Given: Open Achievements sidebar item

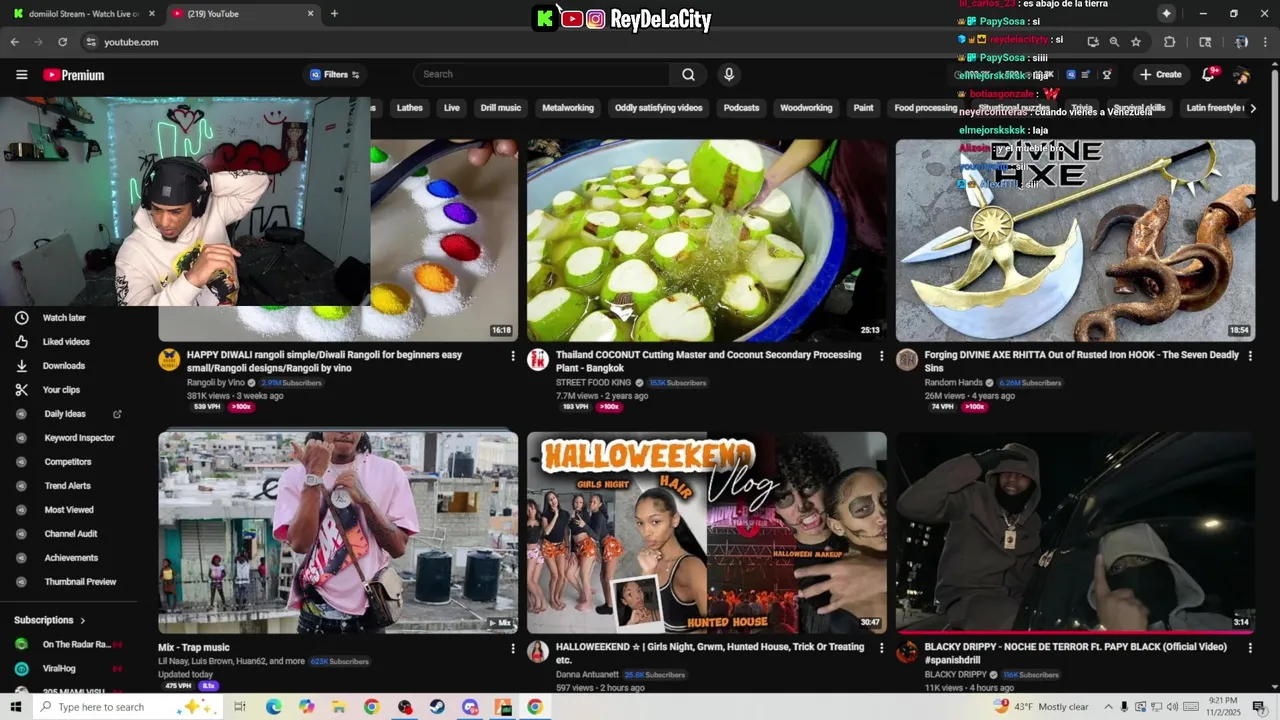Looking at the screenshot, I should pos(71,558).
